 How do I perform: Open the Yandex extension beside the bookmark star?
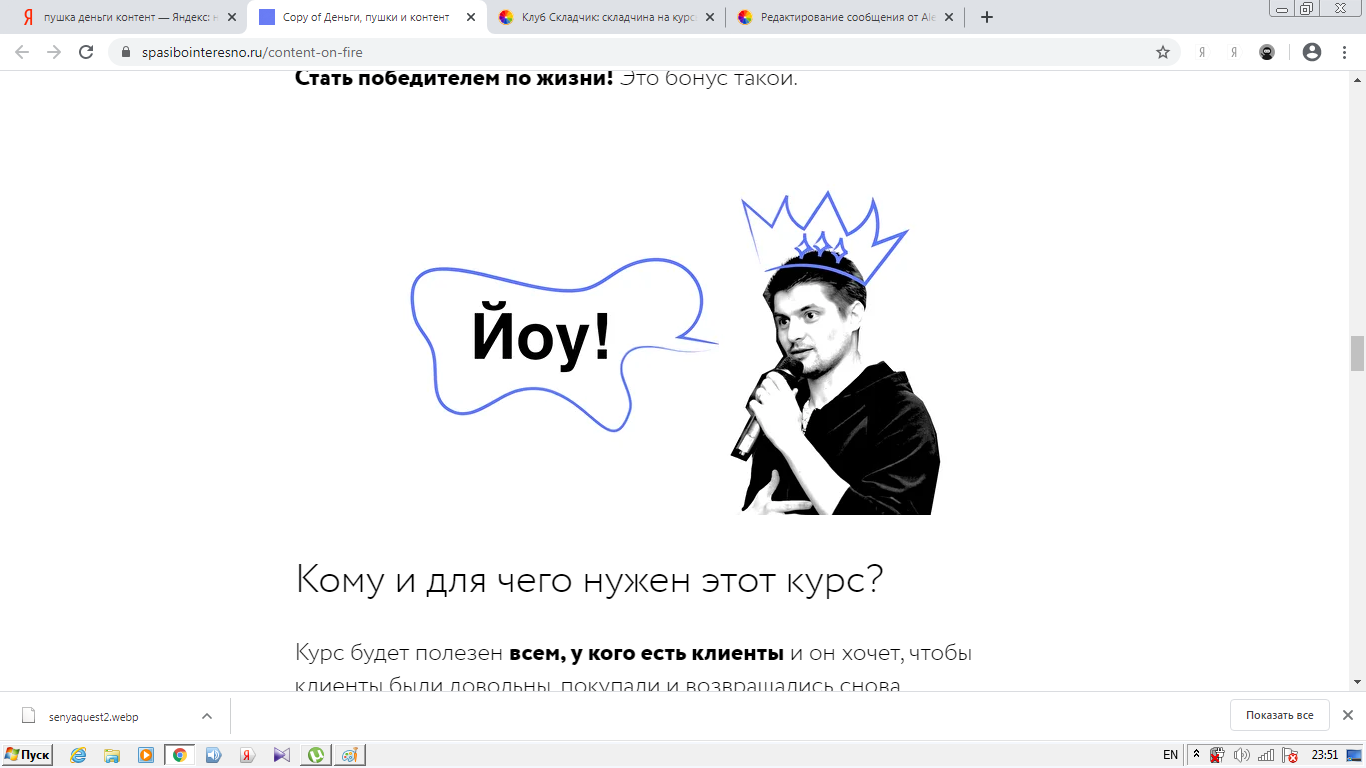1202,52
